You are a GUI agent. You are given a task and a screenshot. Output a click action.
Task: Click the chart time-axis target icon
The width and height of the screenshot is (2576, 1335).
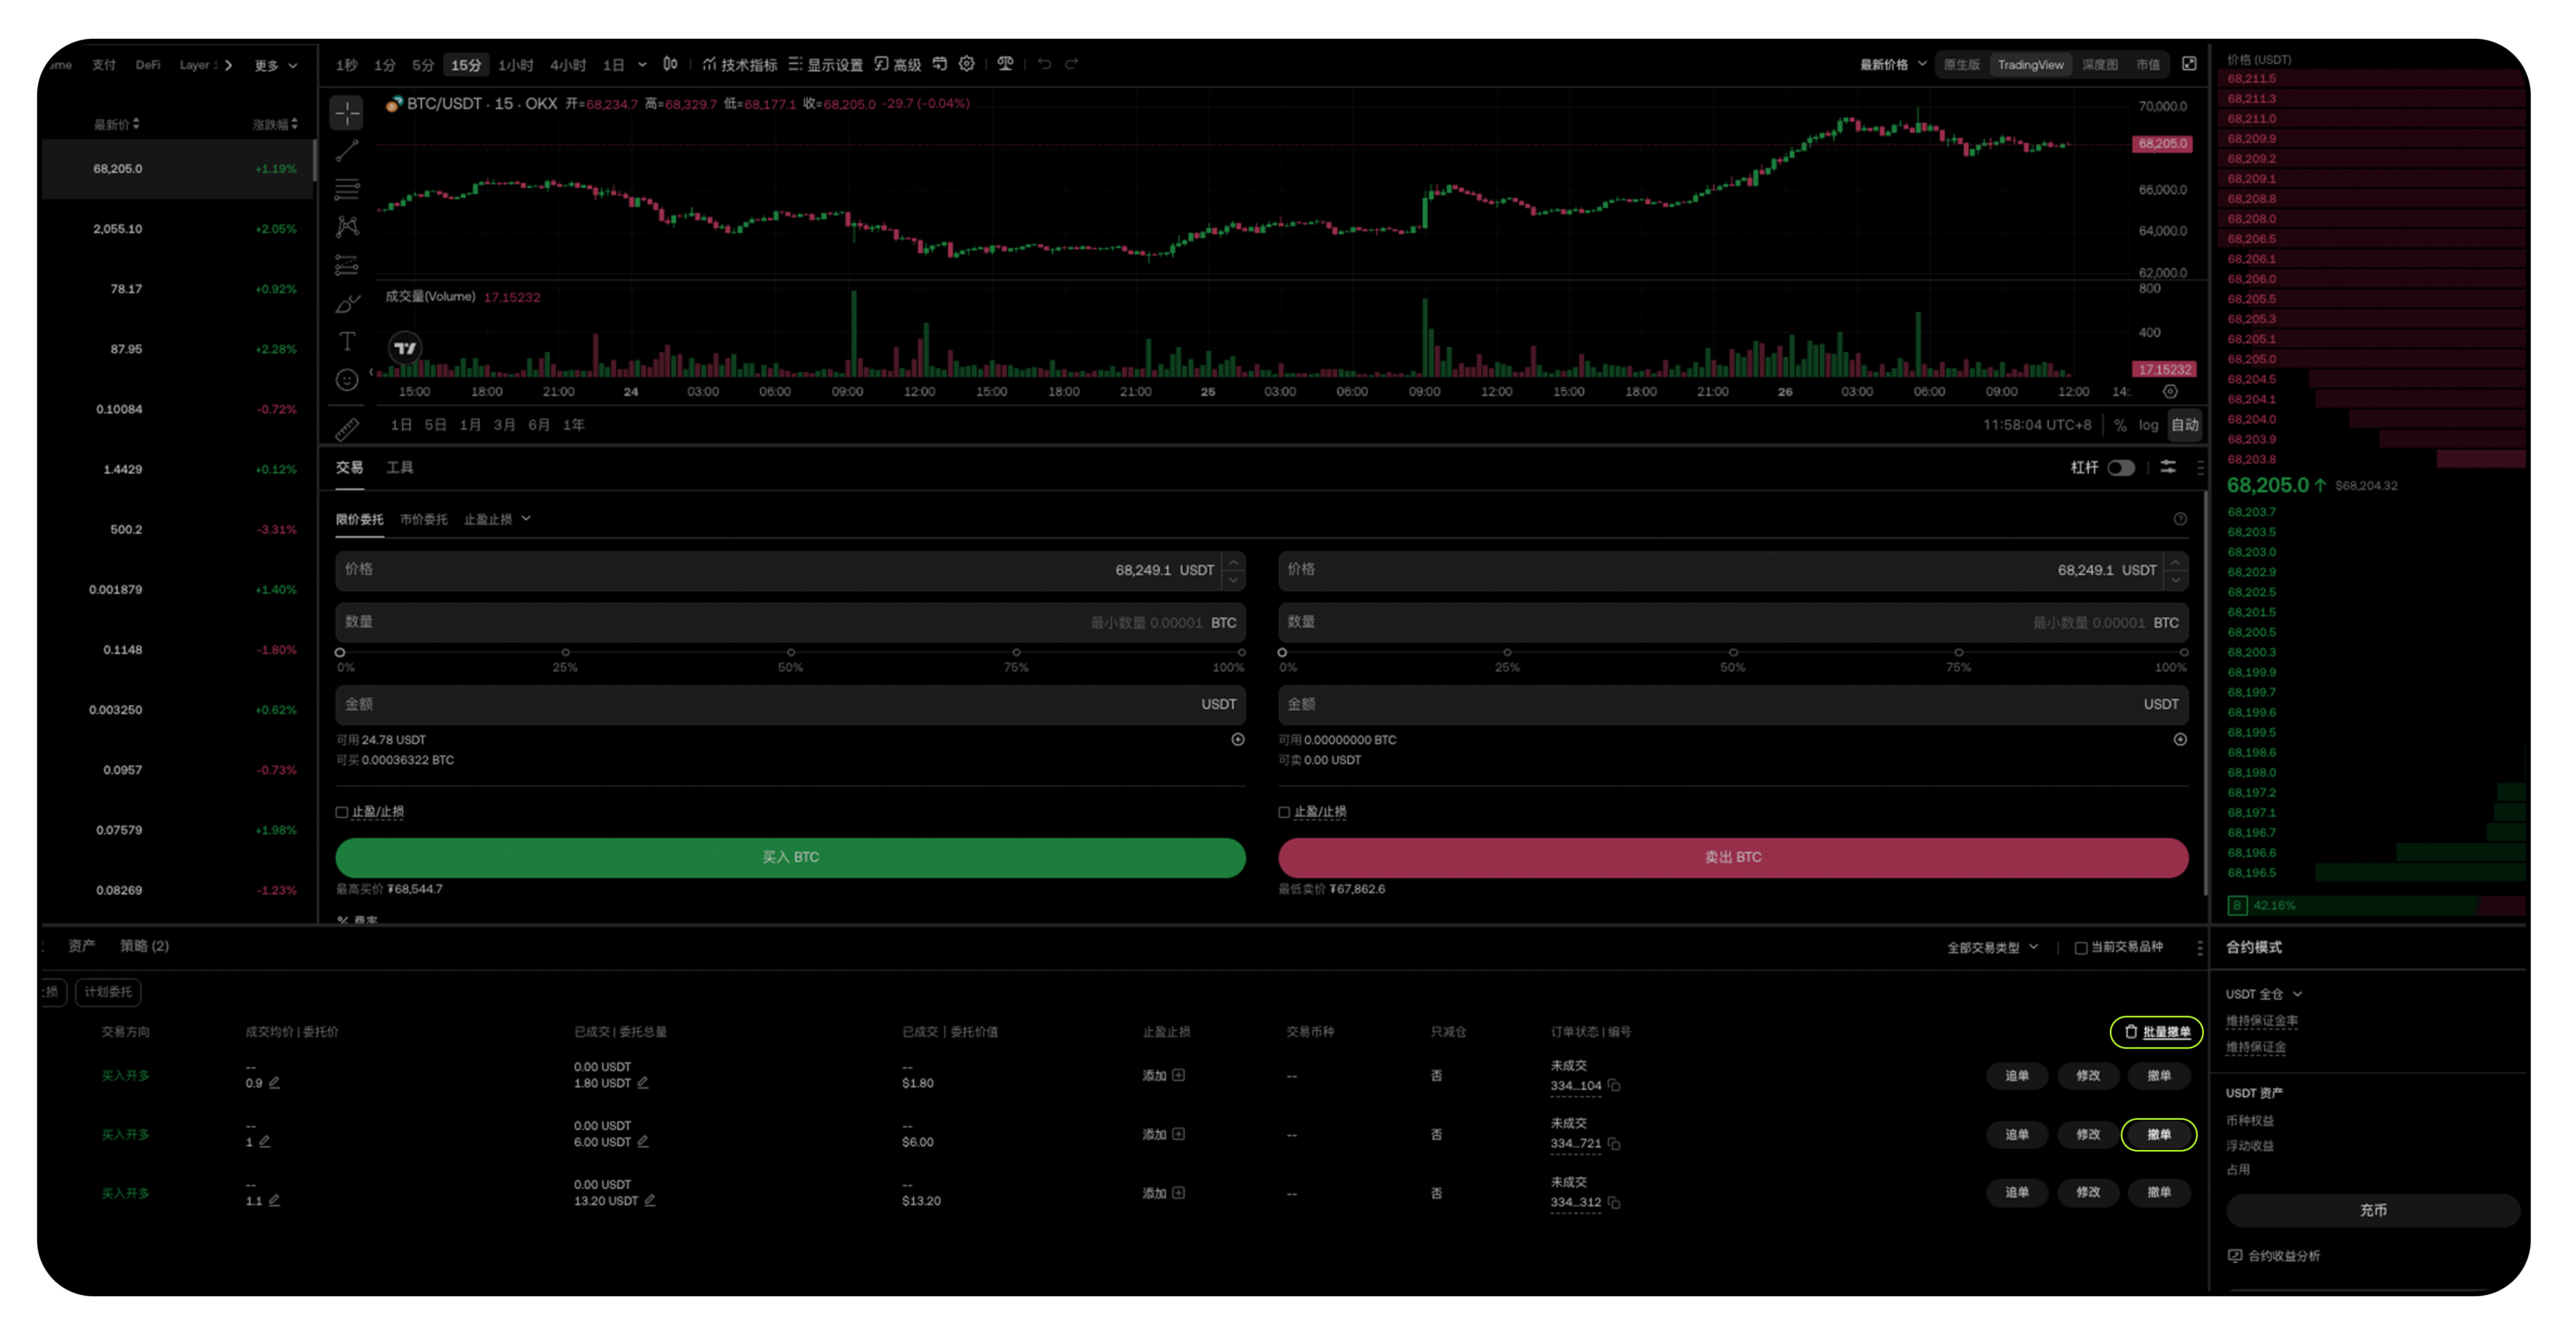[2170, 392]
